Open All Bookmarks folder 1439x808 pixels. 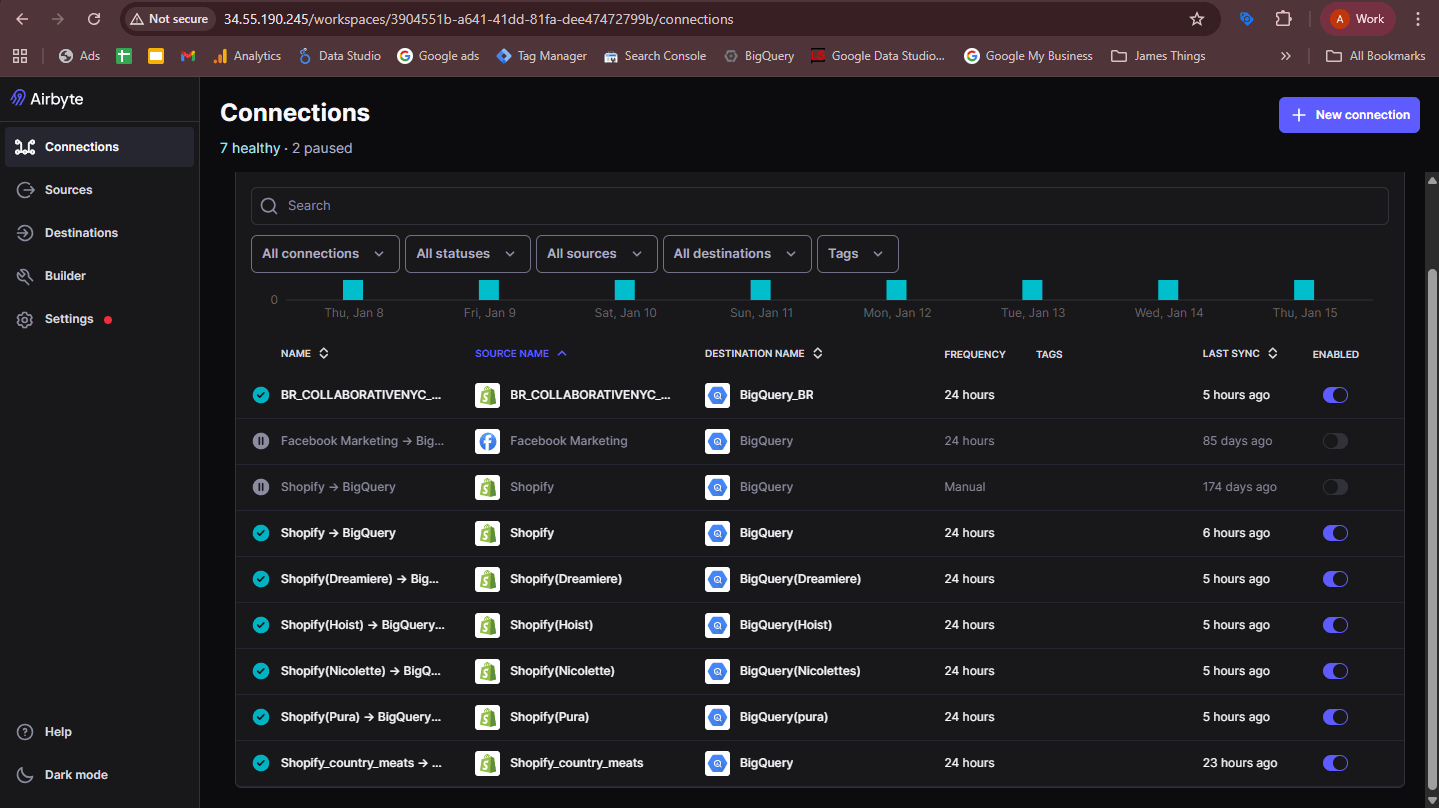point(1375,56)
